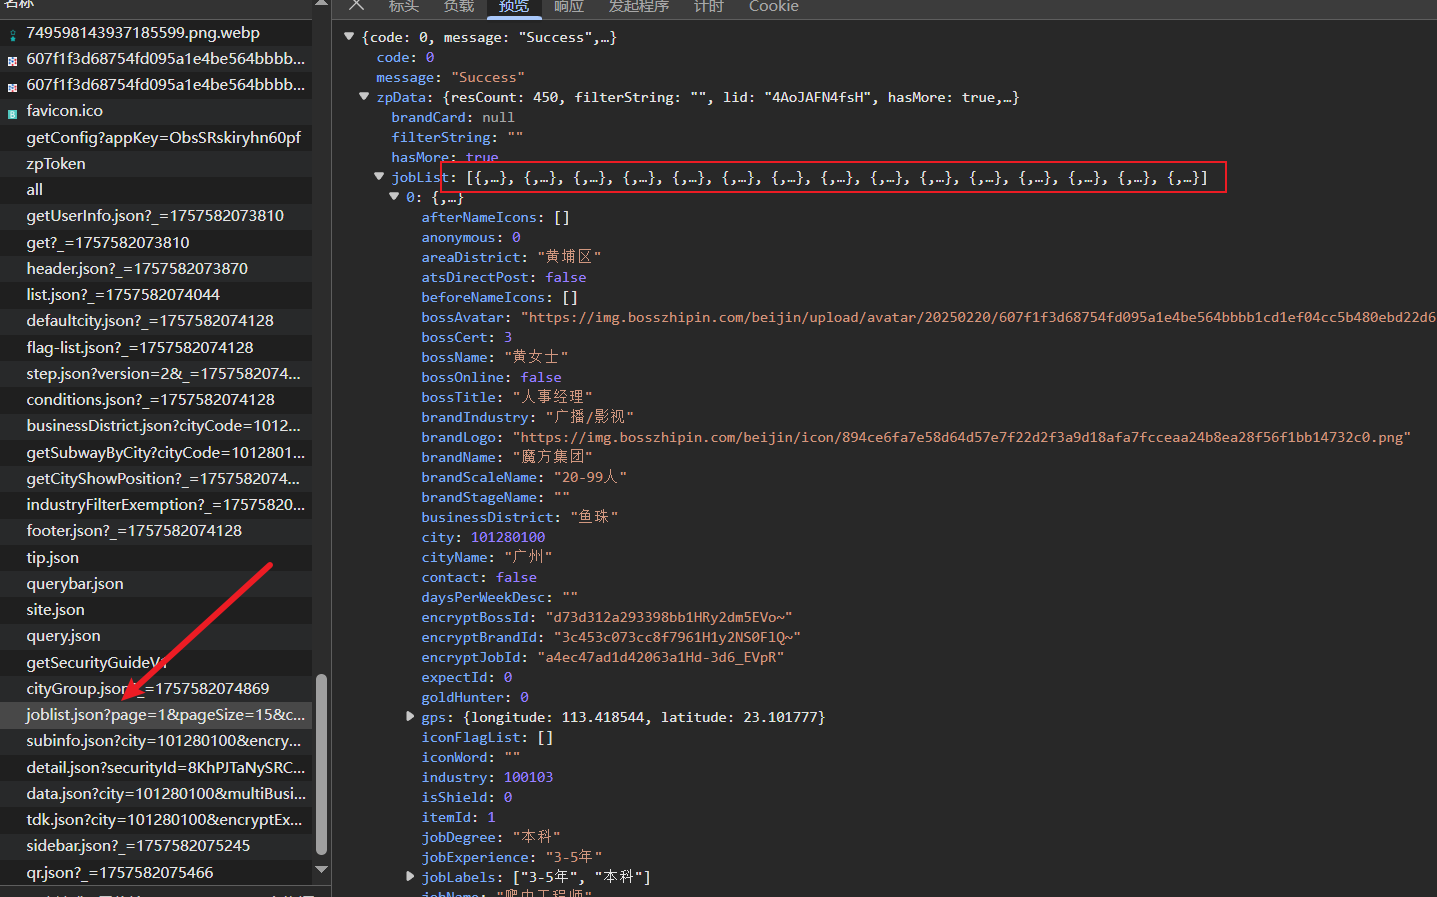Screen dimensions: 1437x897
Task: Select the qr.json request
Action: click(x=156, y=873)
